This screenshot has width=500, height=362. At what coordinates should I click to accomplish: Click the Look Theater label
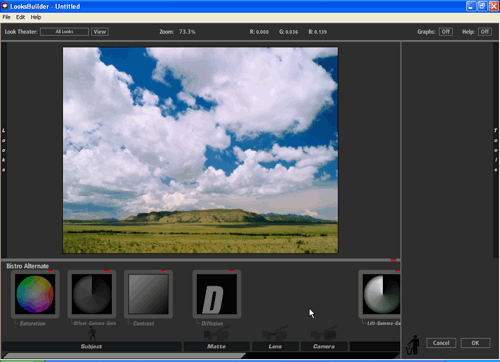pos(21,32)
